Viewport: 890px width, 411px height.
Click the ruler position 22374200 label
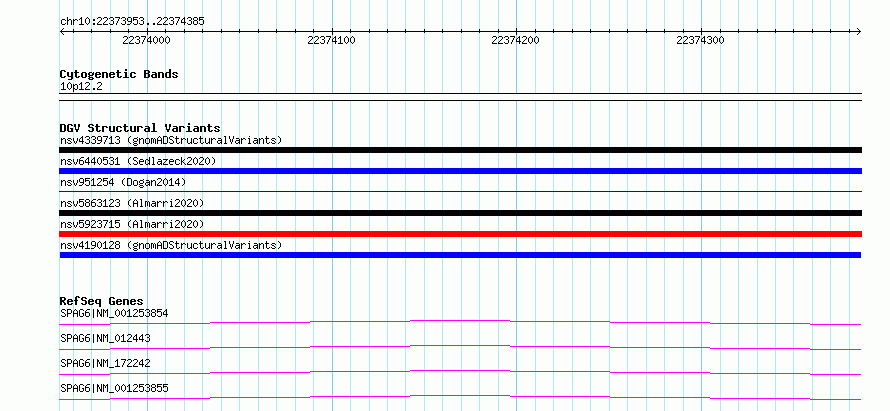tap(515, 40)
